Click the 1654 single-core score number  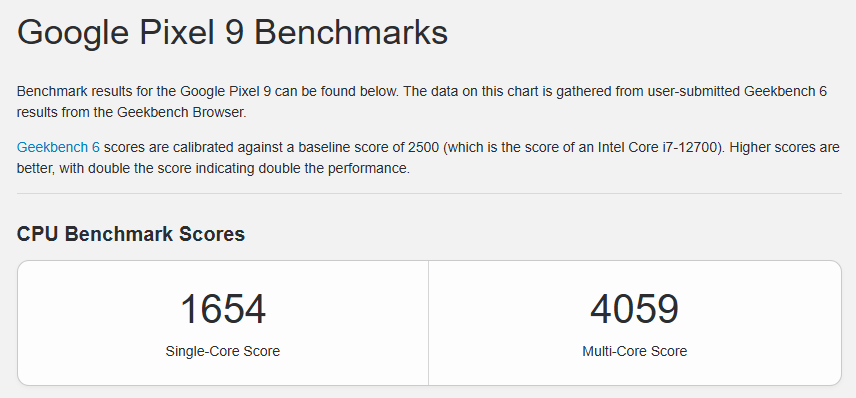(223, 310)
